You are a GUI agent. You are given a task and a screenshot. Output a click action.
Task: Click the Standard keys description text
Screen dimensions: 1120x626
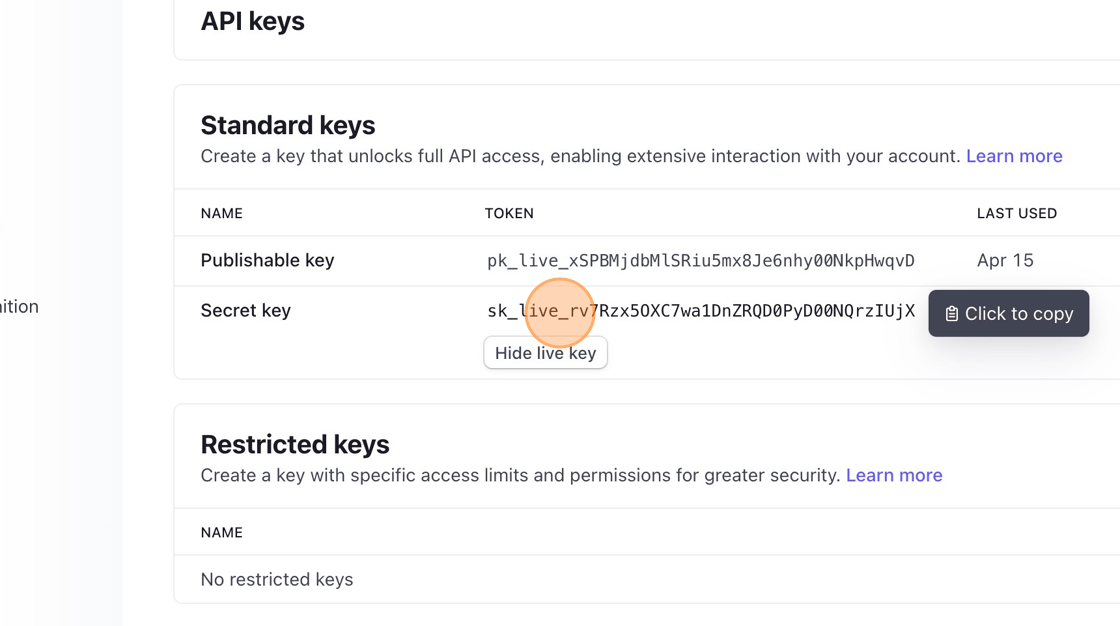coord(580,156)
